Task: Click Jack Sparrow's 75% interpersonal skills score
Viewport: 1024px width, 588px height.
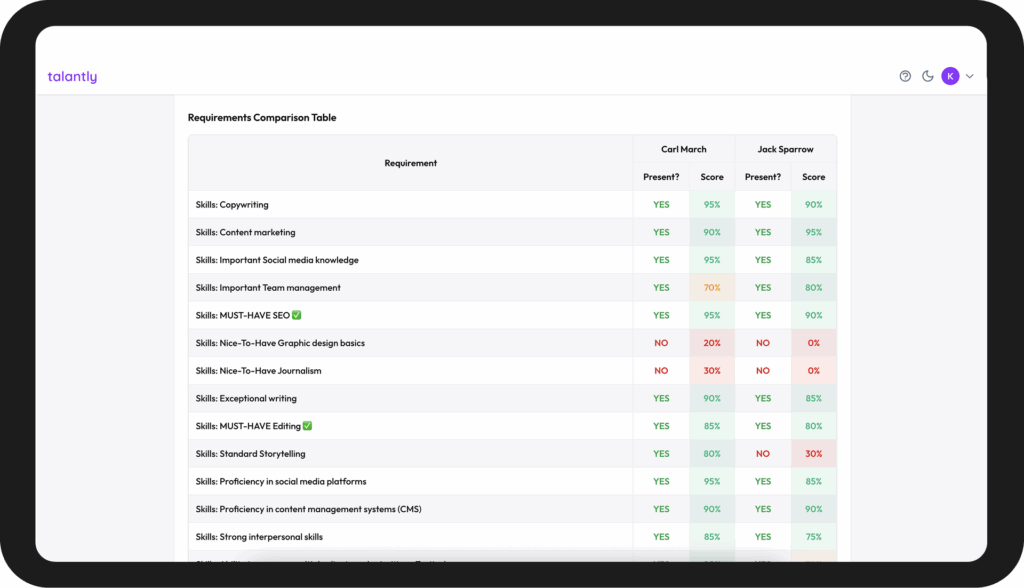Action: (813, 537)
